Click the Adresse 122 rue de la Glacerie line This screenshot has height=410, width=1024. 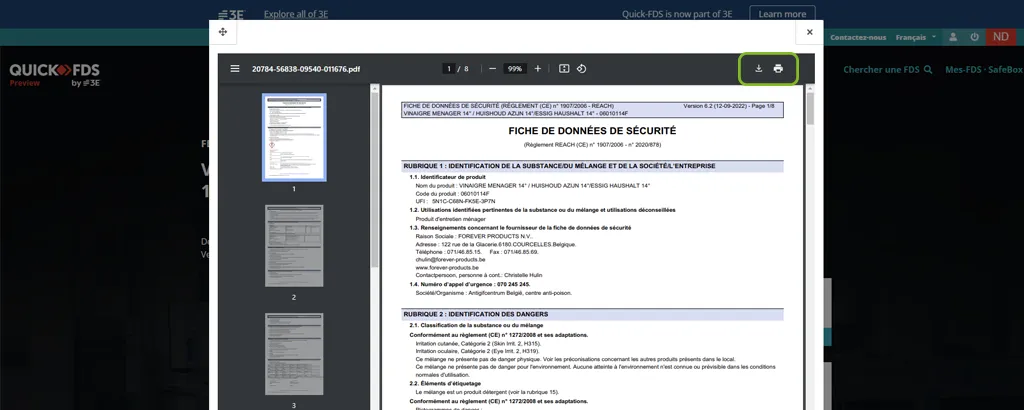point(496,244)
